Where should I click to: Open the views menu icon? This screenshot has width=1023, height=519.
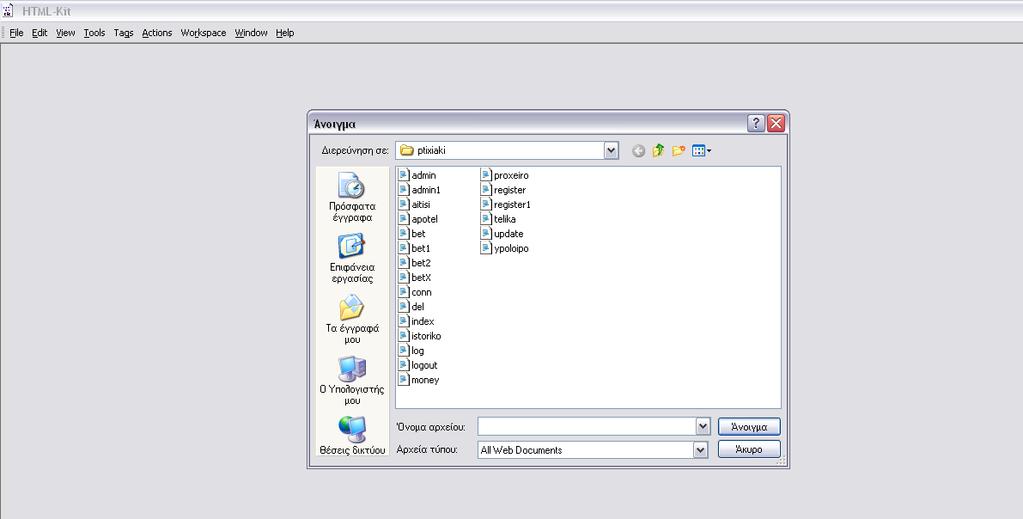click(701, 151)
